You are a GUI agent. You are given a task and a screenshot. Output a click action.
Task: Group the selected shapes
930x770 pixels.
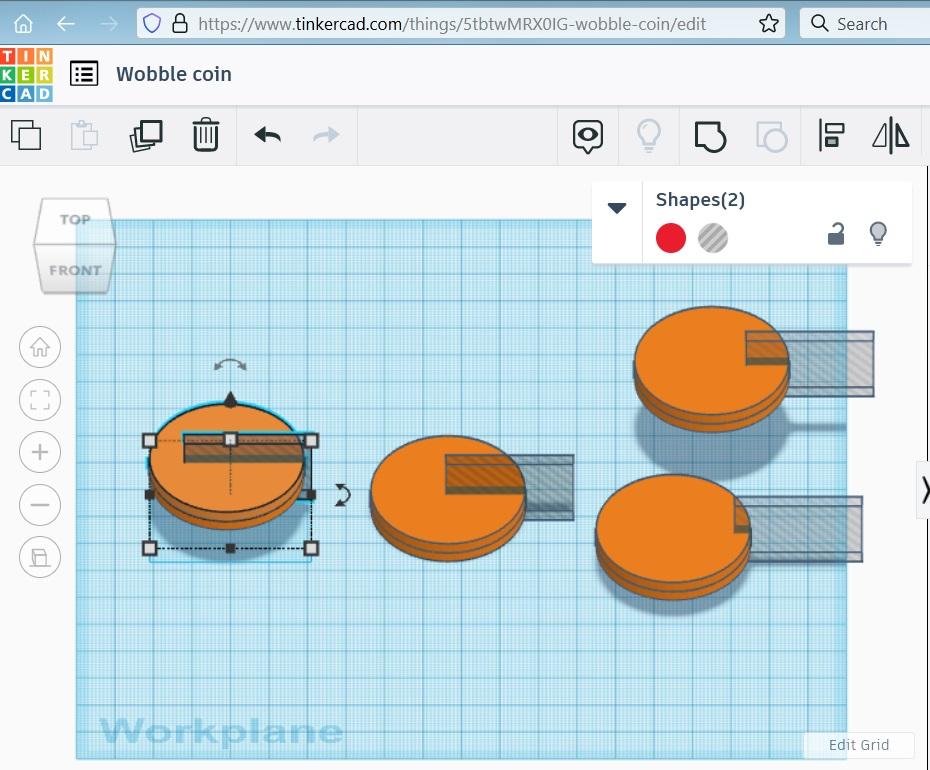coord(710,136)
